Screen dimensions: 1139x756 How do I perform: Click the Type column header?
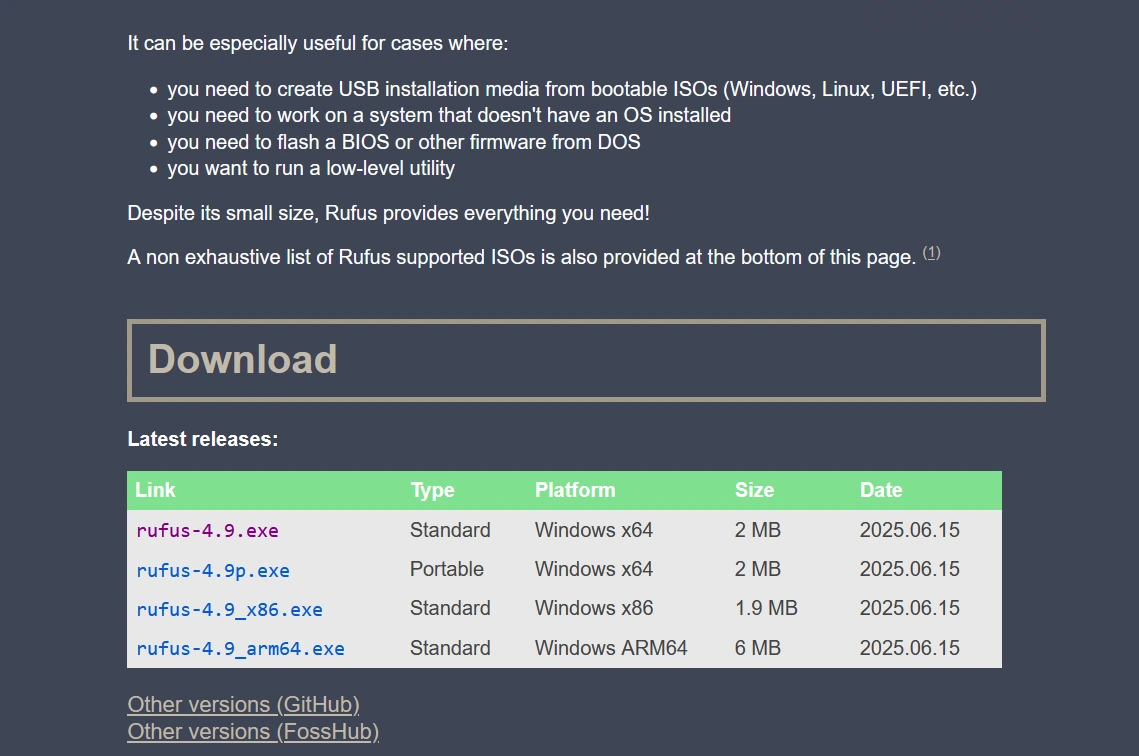pyautogui.click(x=432, y=490)
